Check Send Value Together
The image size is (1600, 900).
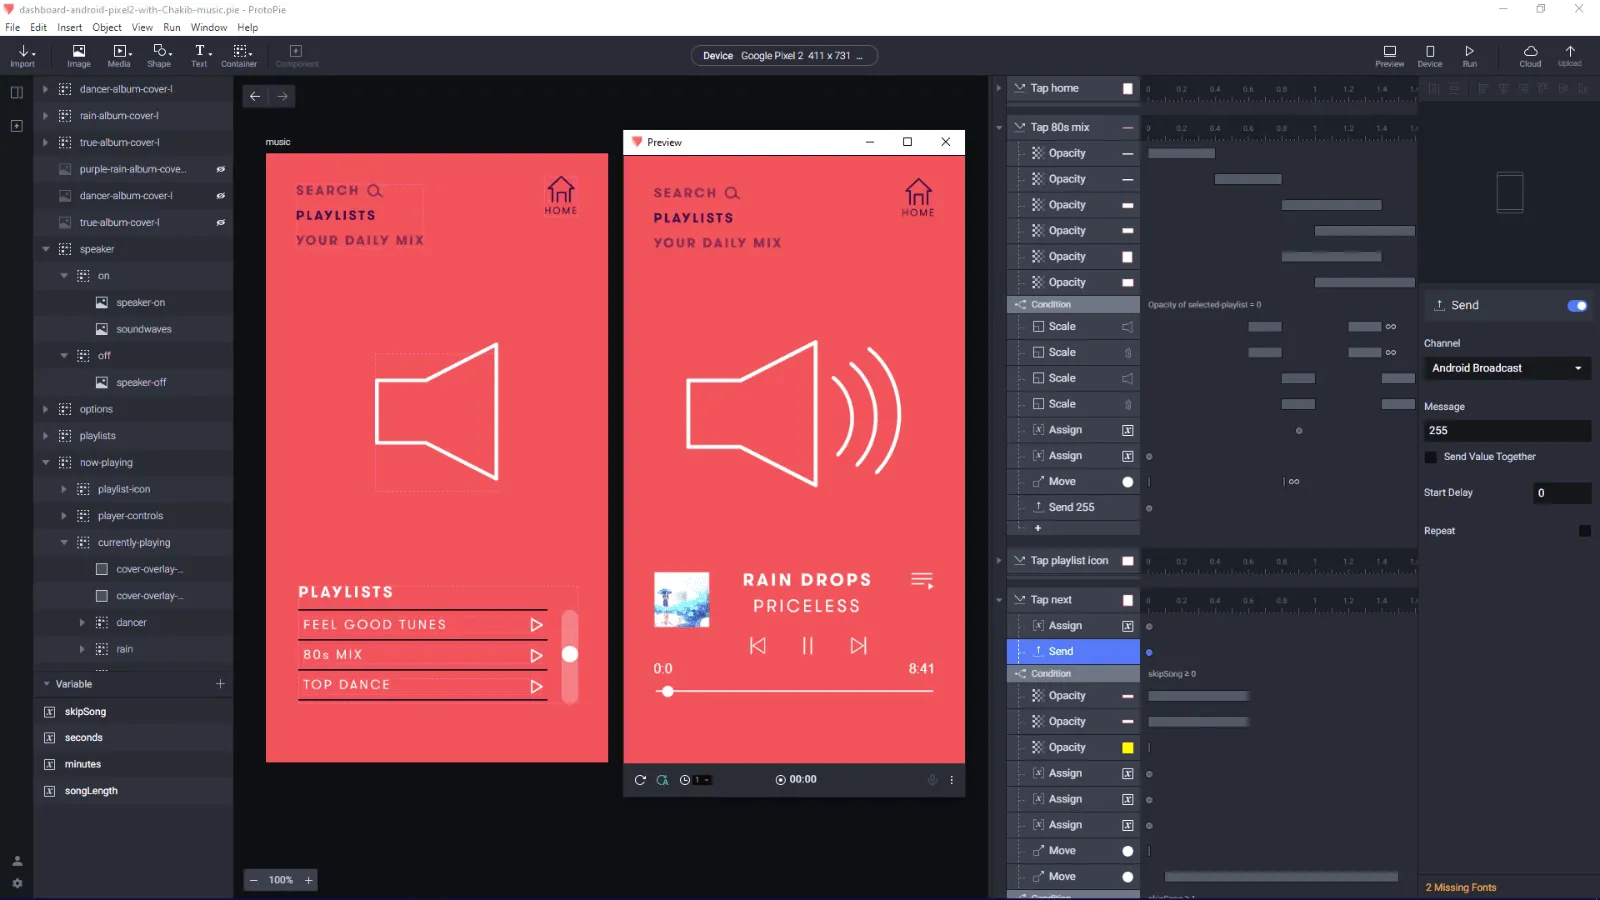point(1431,457)
